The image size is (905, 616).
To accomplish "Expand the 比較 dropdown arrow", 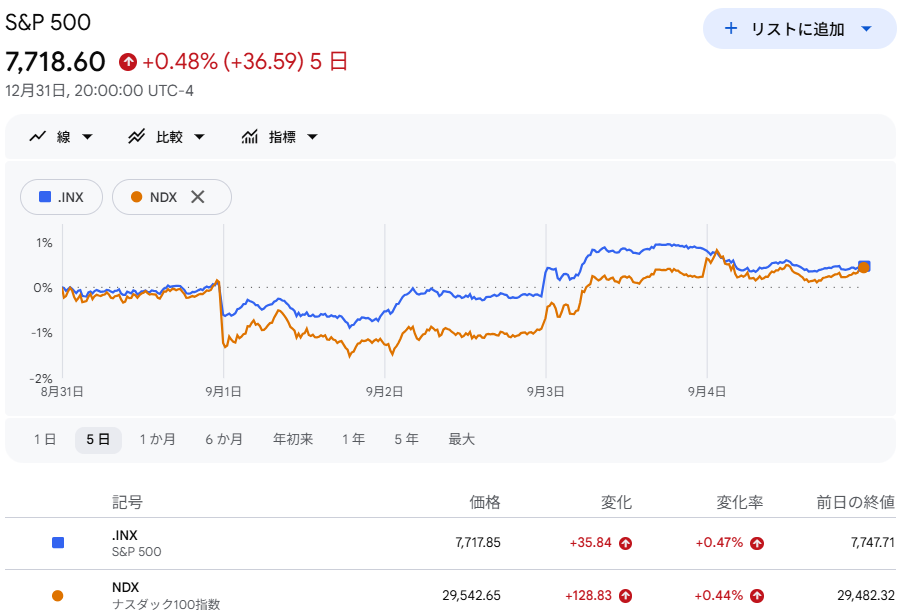I will click(x=199, y=137).
